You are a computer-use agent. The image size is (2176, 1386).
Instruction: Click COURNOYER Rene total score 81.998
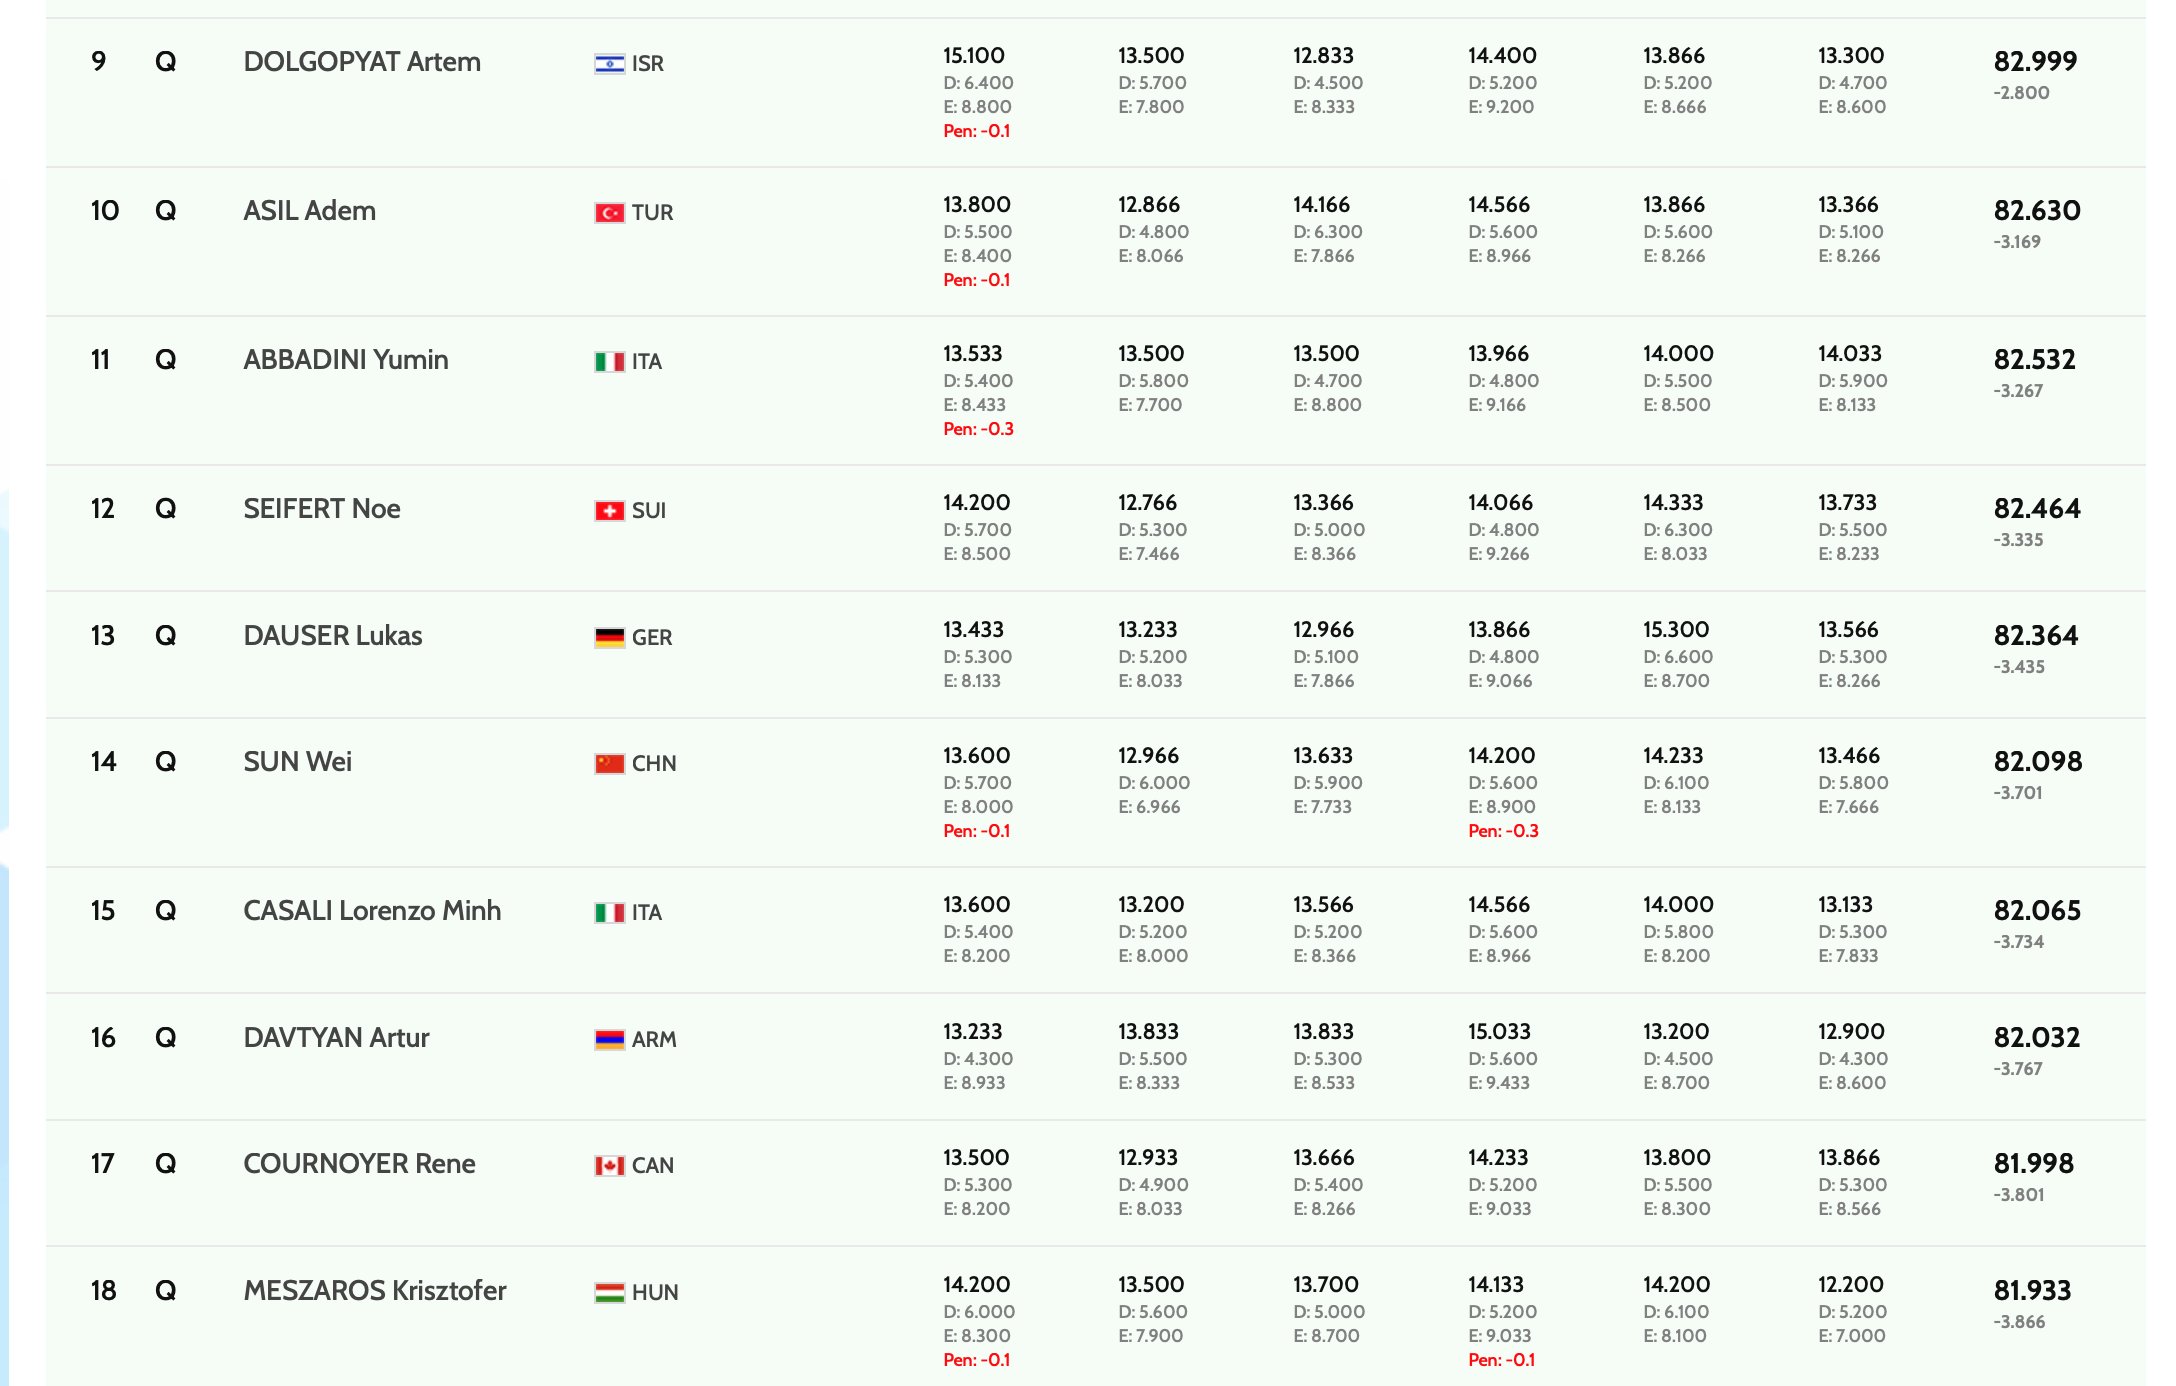tap(2033, 1164)
